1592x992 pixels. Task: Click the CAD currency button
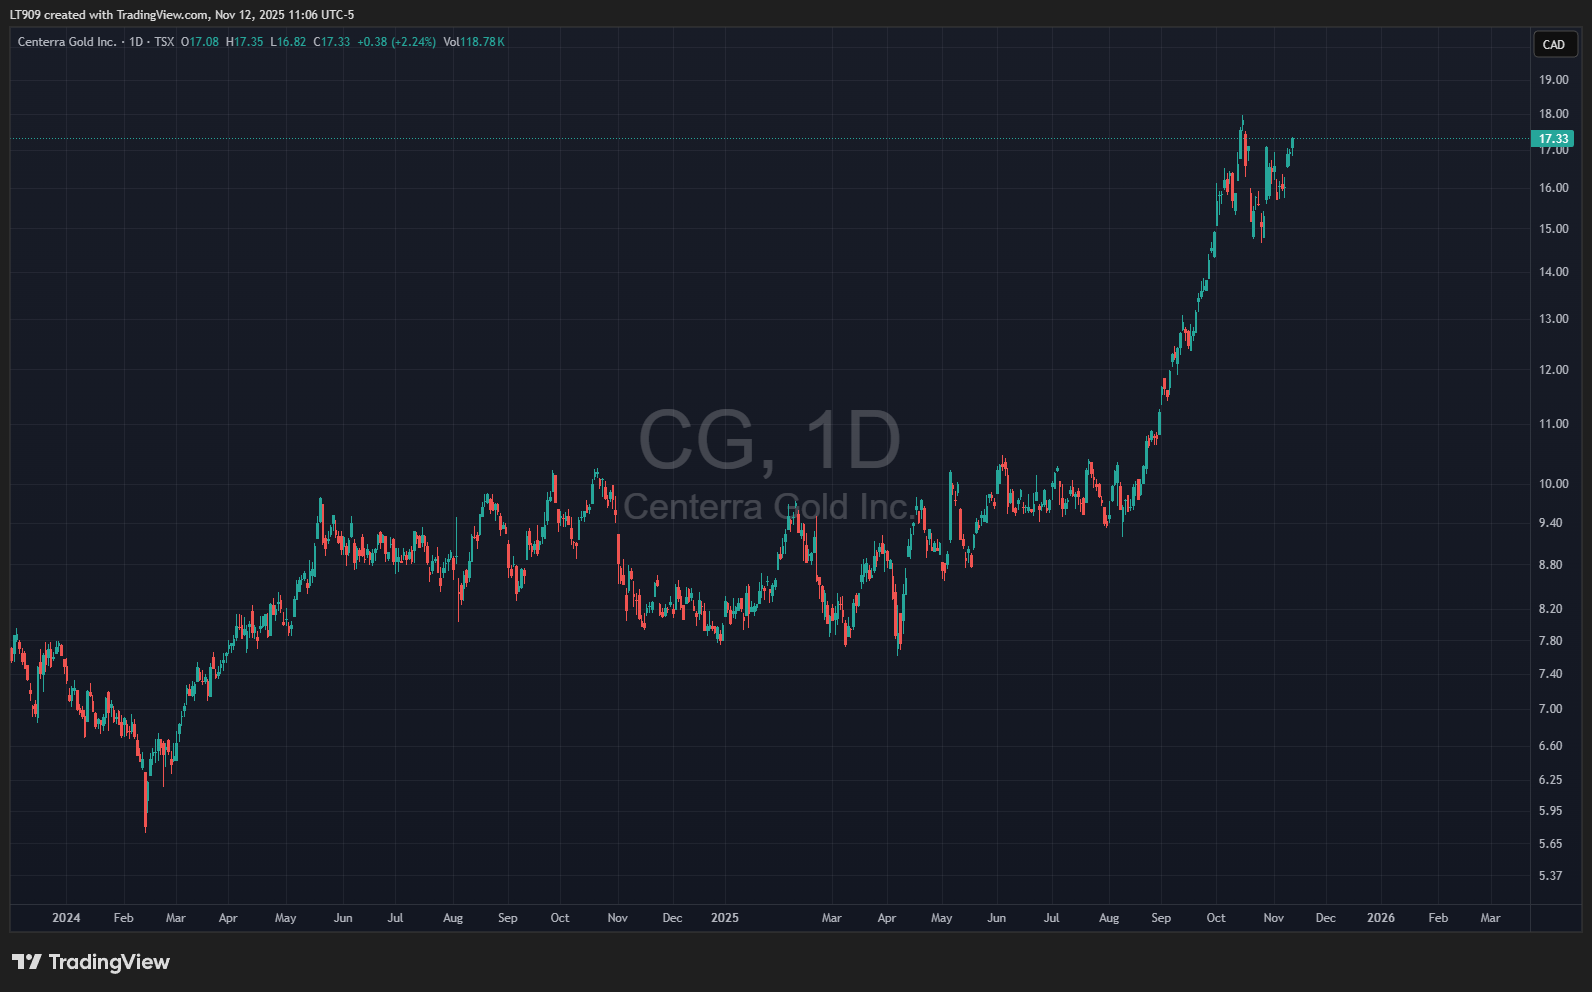[x=1554, y=44]
